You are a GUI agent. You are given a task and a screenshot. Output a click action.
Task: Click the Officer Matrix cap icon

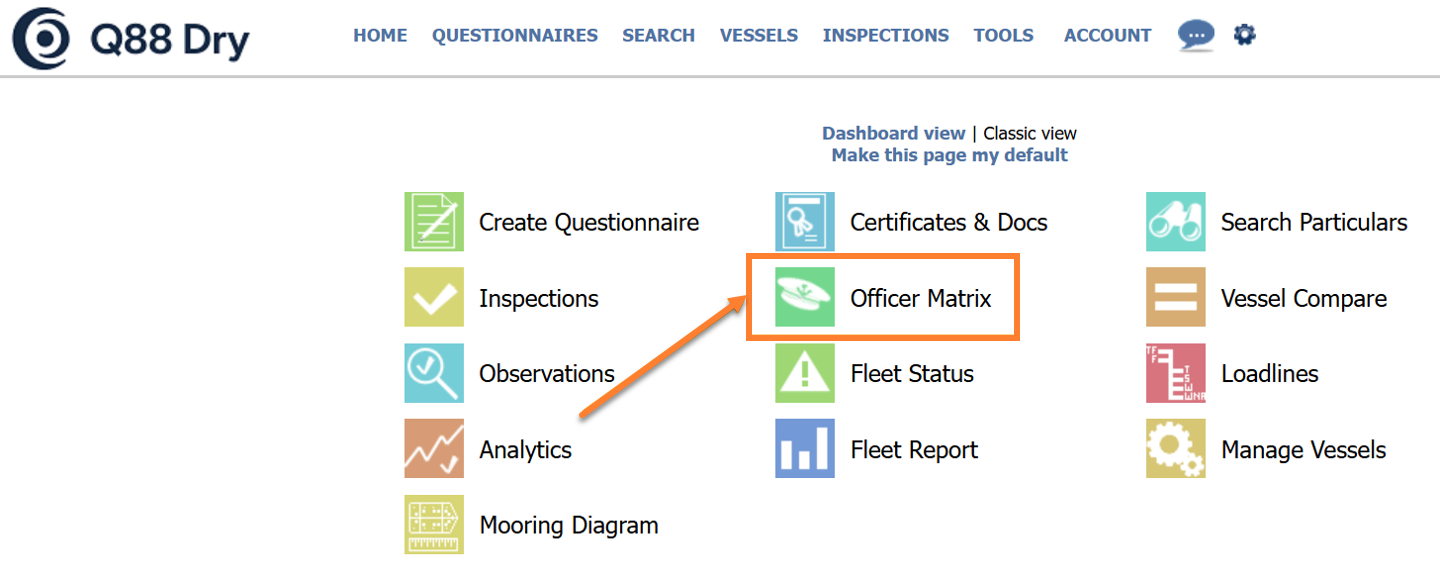(x=805, y=298)
